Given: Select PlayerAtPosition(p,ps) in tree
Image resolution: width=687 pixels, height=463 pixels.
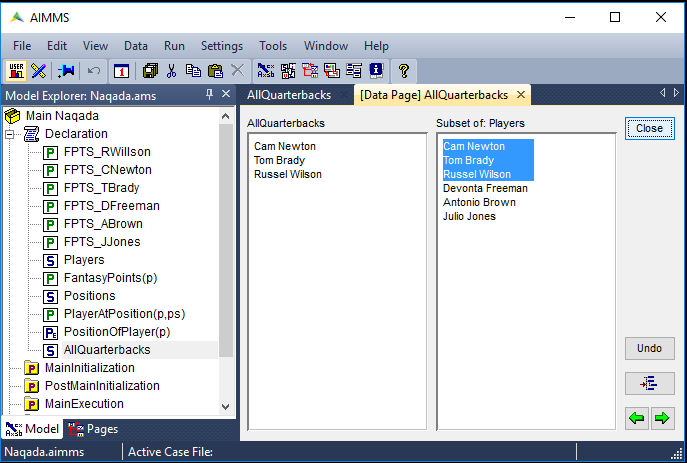Looking at the screenshot, I should pos(125,314).
